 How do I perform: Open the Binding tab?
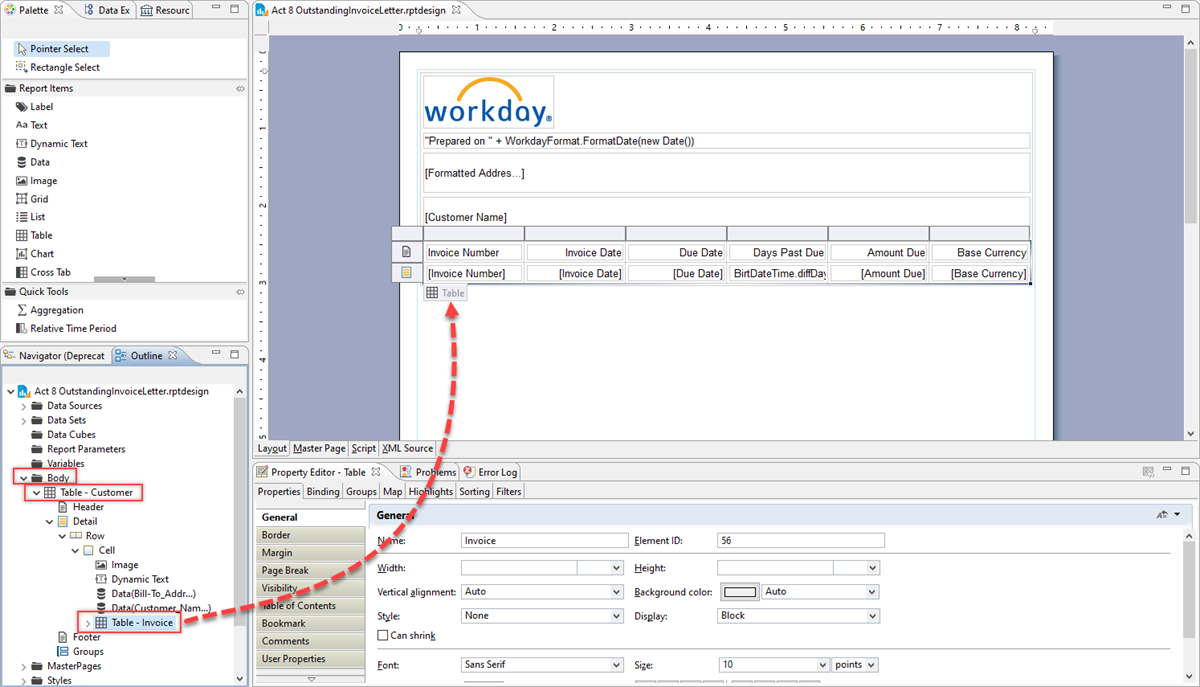point(323,491)
